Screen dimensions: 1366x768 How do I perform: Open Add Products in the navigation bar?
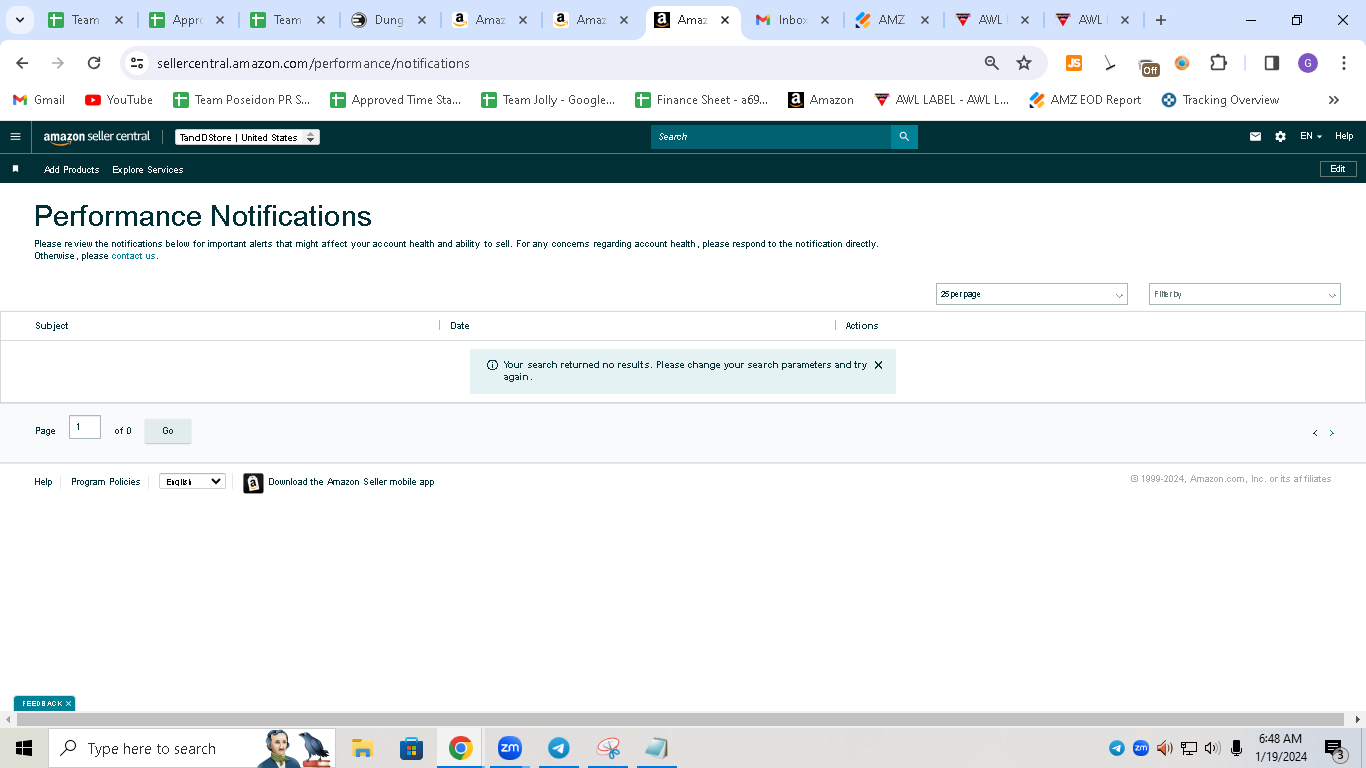point(72,170)
